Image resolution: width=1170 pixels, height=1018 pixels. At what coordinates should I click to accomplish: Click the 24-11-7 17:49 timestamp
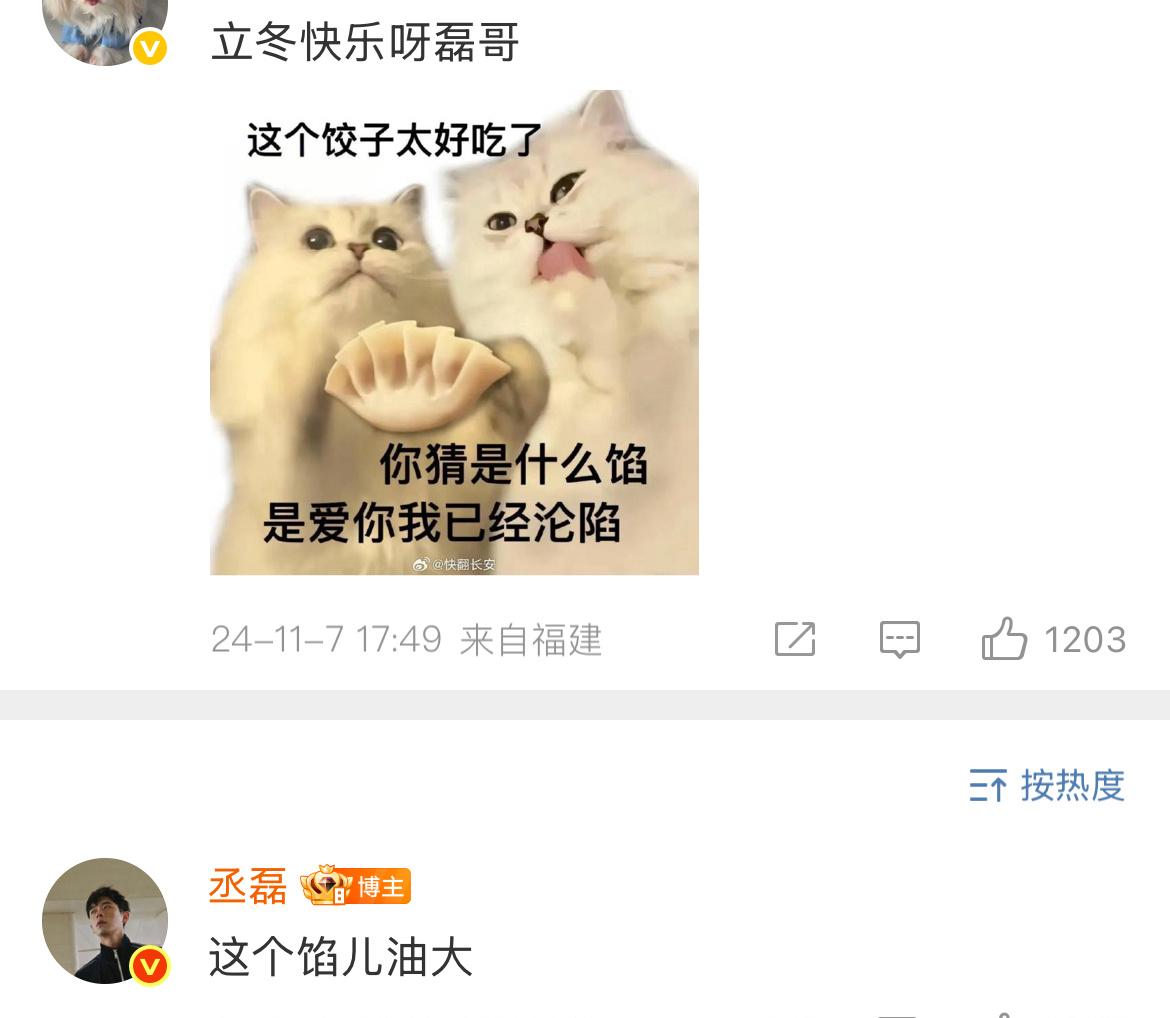[x=326, y=640]
